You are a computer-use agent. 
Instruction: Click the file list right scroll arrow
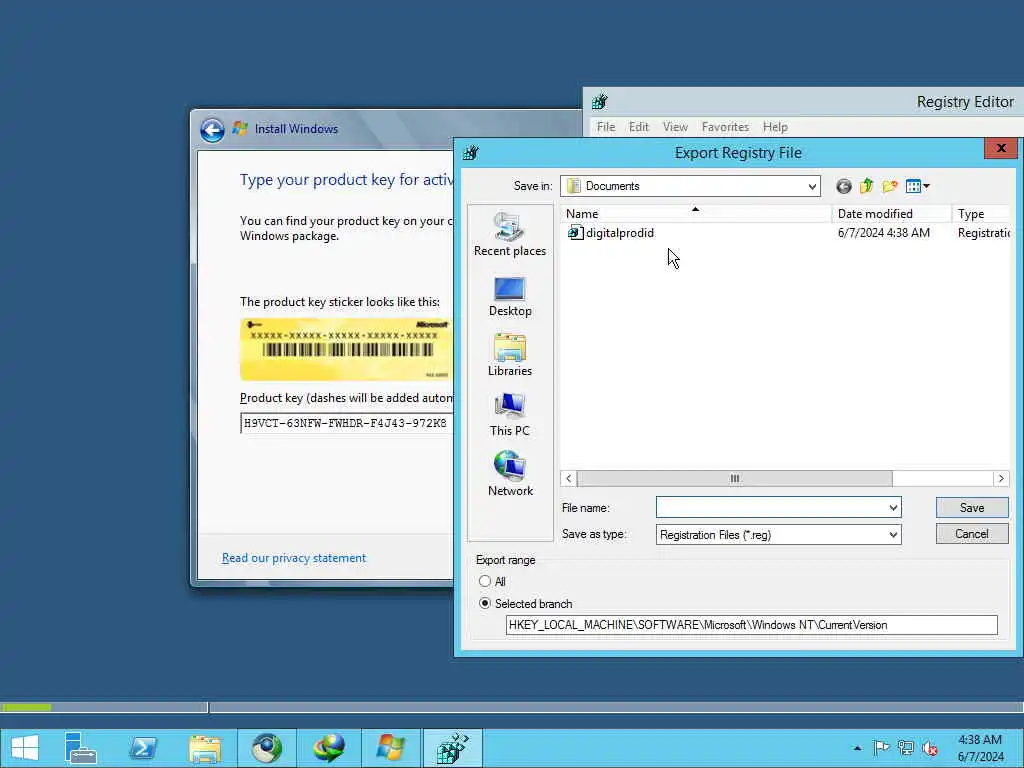1001,479
